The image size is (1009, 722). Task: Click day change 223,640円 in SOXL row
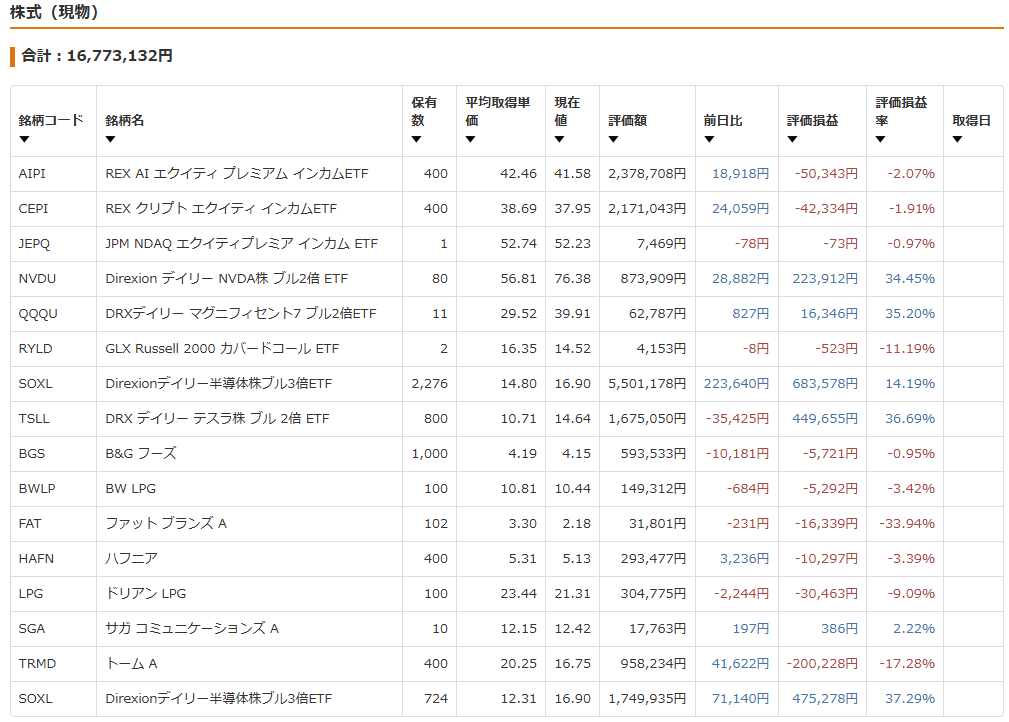pyautogui.click(x=736, y=384)
